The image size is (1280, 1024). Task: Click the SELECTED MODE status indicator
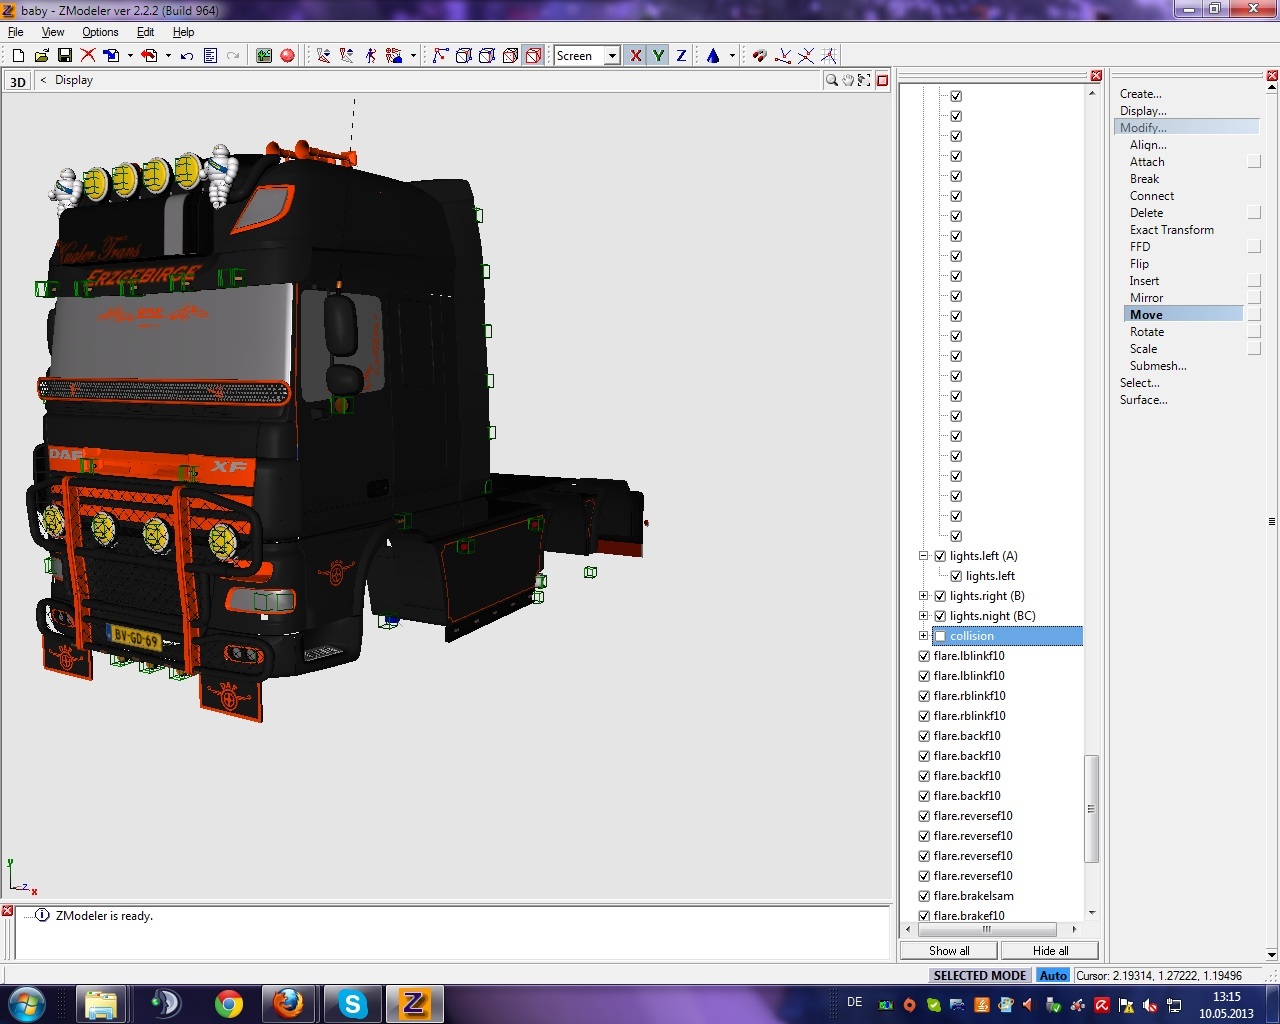point(980,976)
